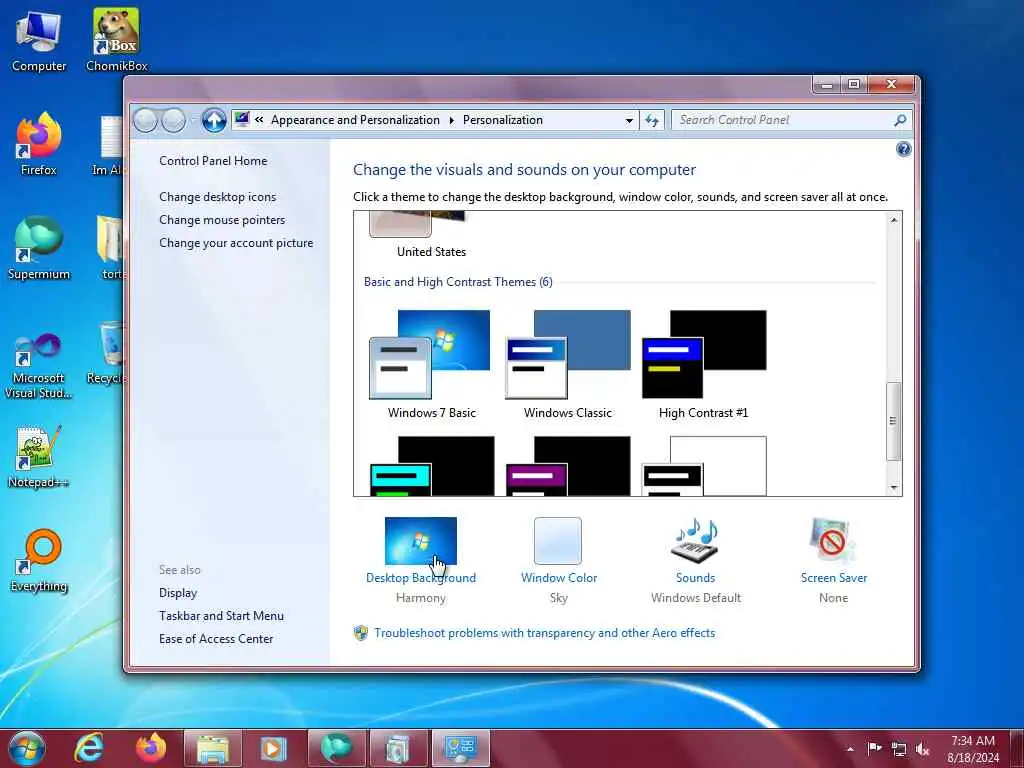Open Change your account picture link

236,242
